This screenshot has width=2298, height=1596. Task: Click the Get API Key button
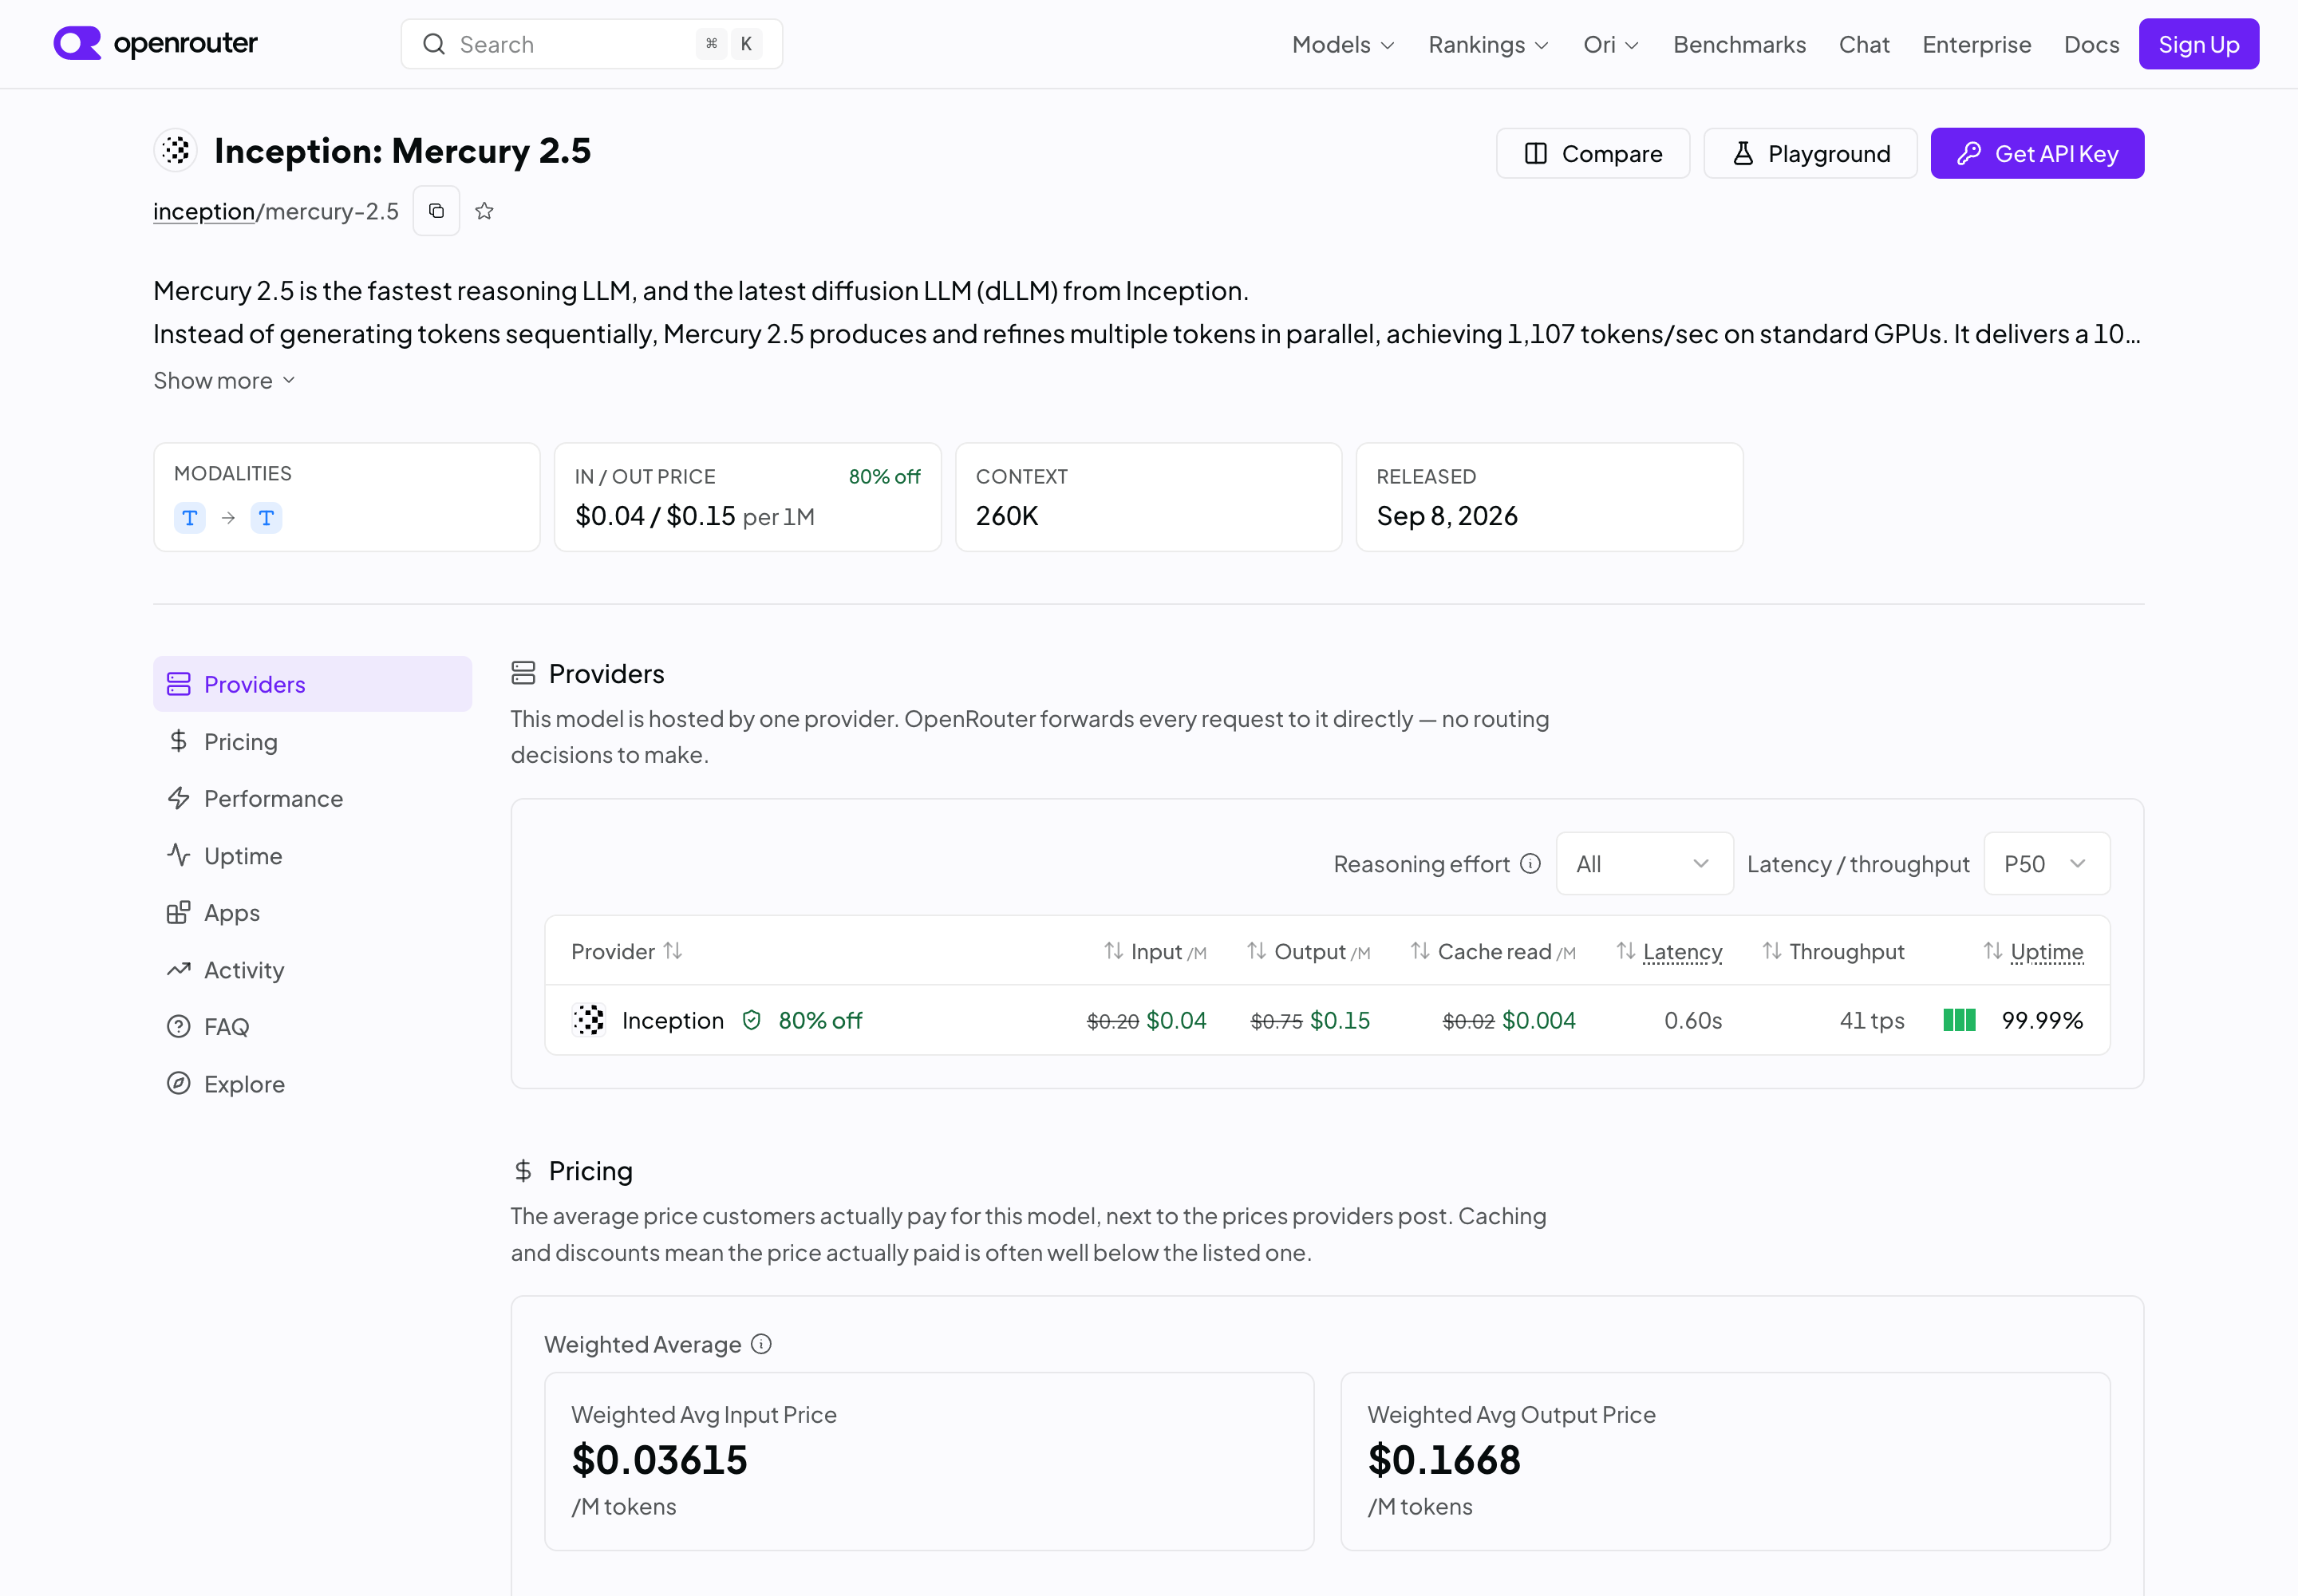pyautogui.click(x=2037, y=153)
